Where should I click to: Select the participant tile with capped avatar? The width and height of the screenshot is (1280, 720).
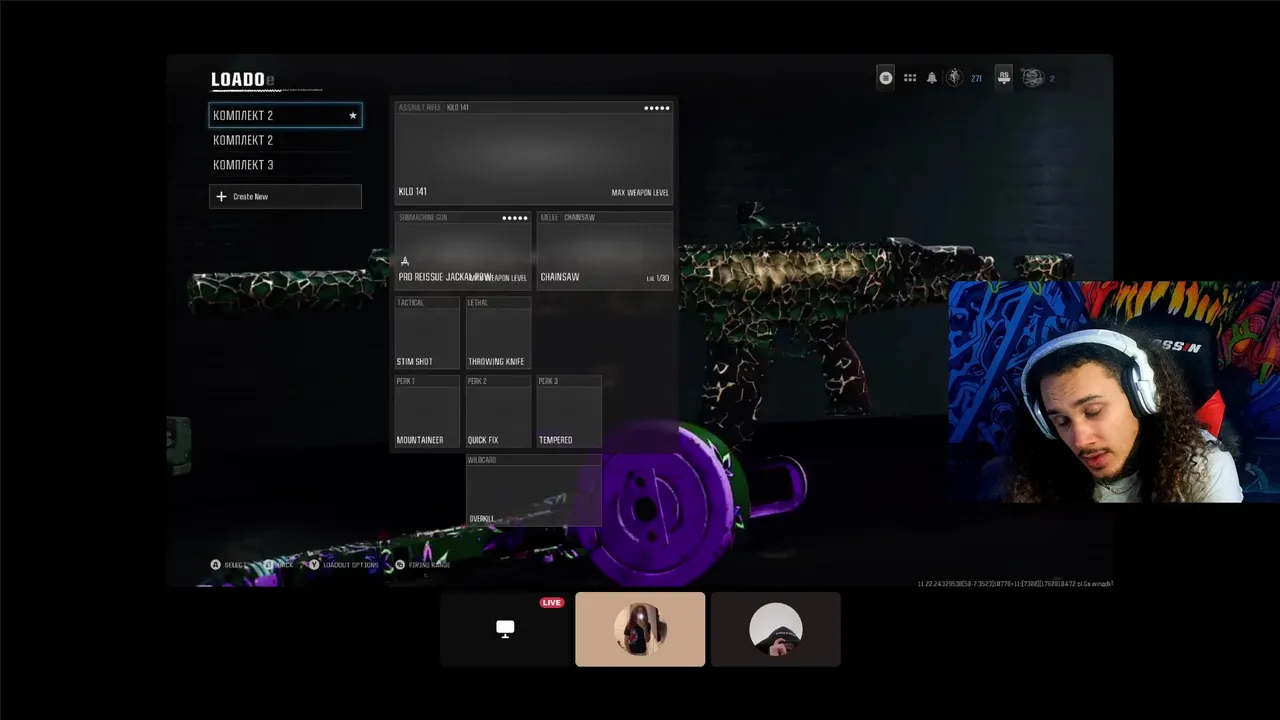(776, 629)
